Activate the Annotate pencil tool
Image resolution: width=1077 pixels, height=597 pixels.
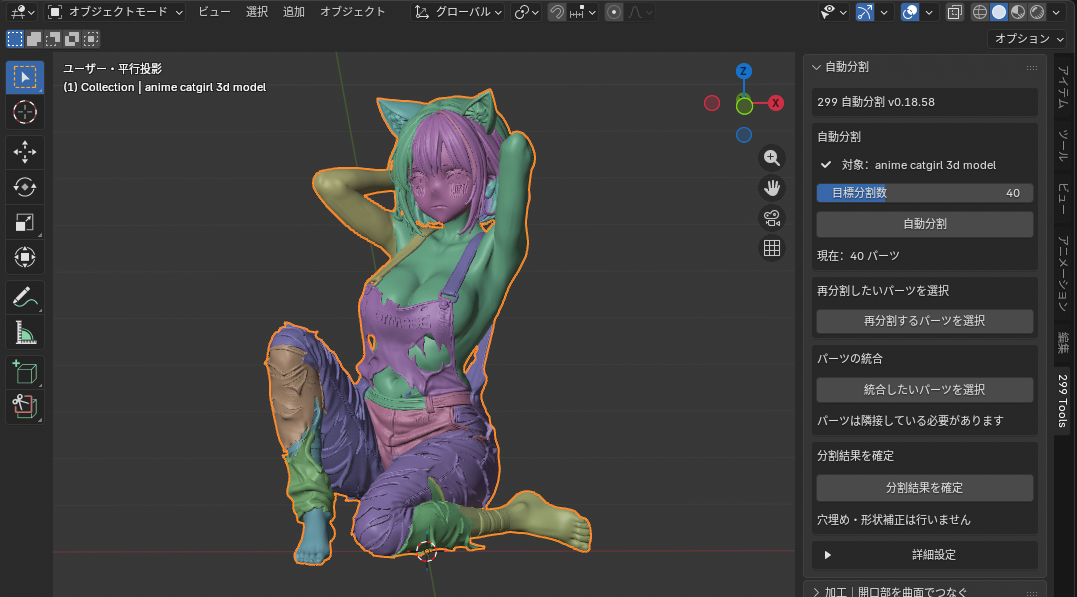click(25, 298)
